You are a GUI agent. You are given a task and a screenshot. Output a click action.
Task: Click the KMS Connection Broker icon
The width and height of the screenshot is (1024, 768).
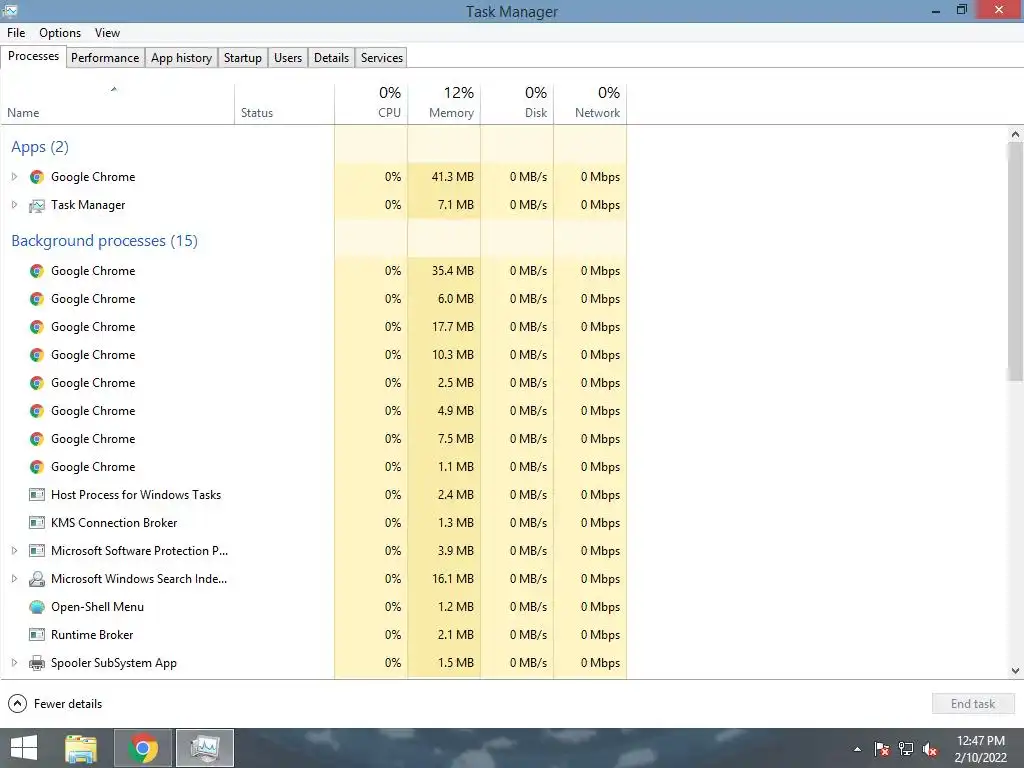click(37, 523)
